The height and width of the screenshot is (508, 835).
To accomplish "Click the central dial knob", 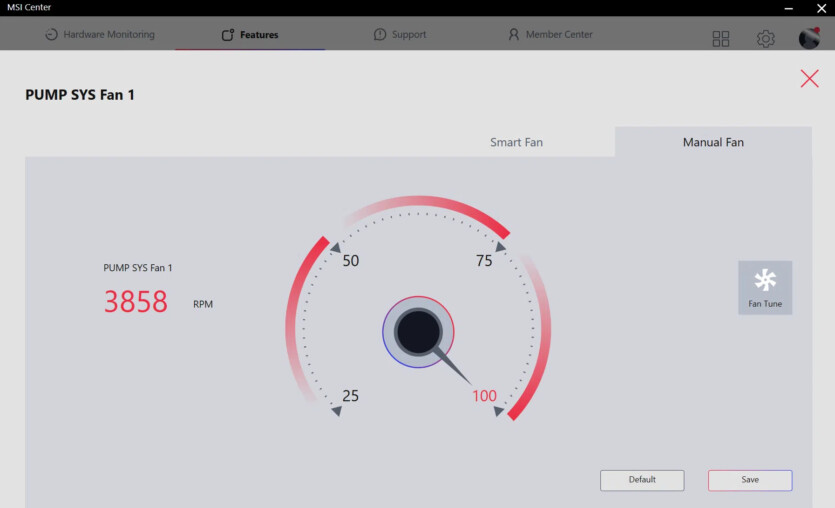I will click(418, 332).
